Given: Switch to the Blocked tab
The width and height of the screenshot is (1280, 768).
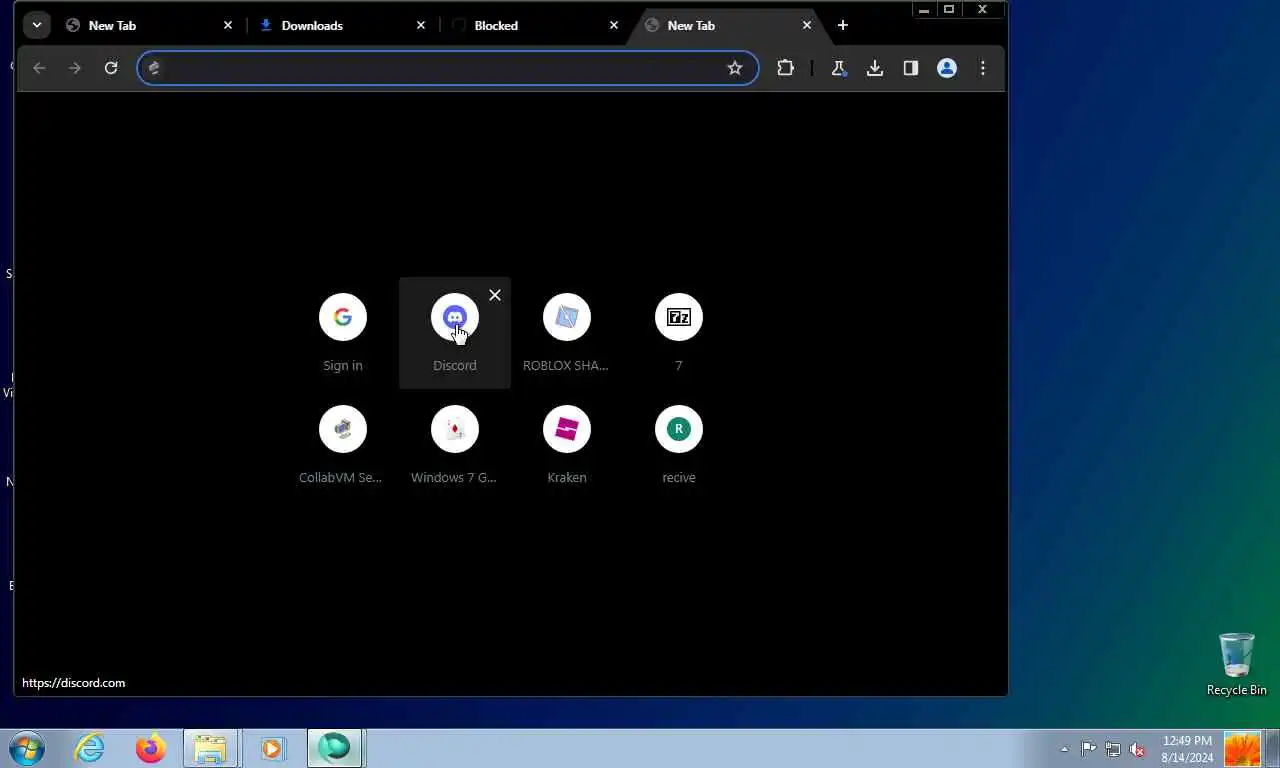Looking at the screenshot, I should (535, 25).
